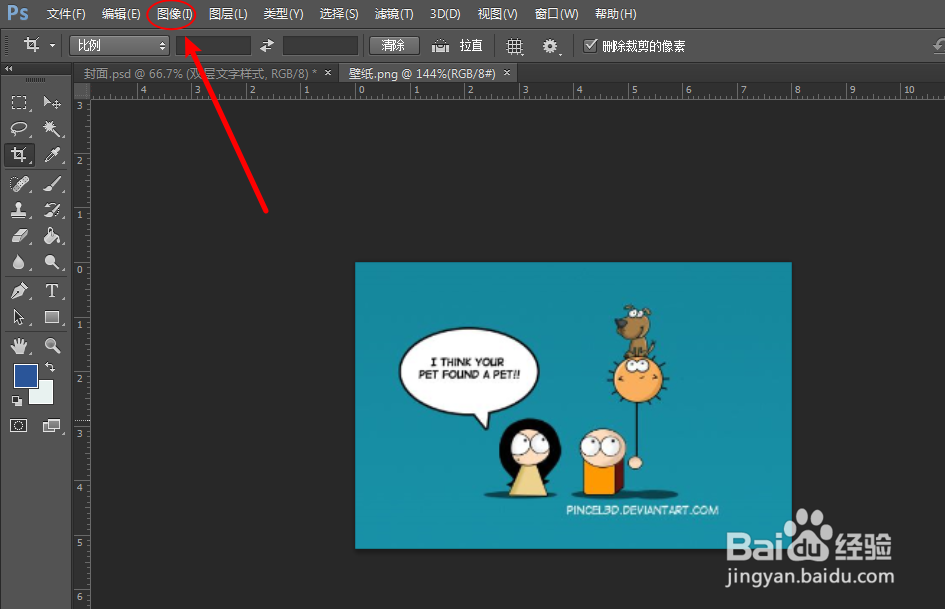
Task: Select the Horizontal Type tool
Action: click(x=52, y=291)
